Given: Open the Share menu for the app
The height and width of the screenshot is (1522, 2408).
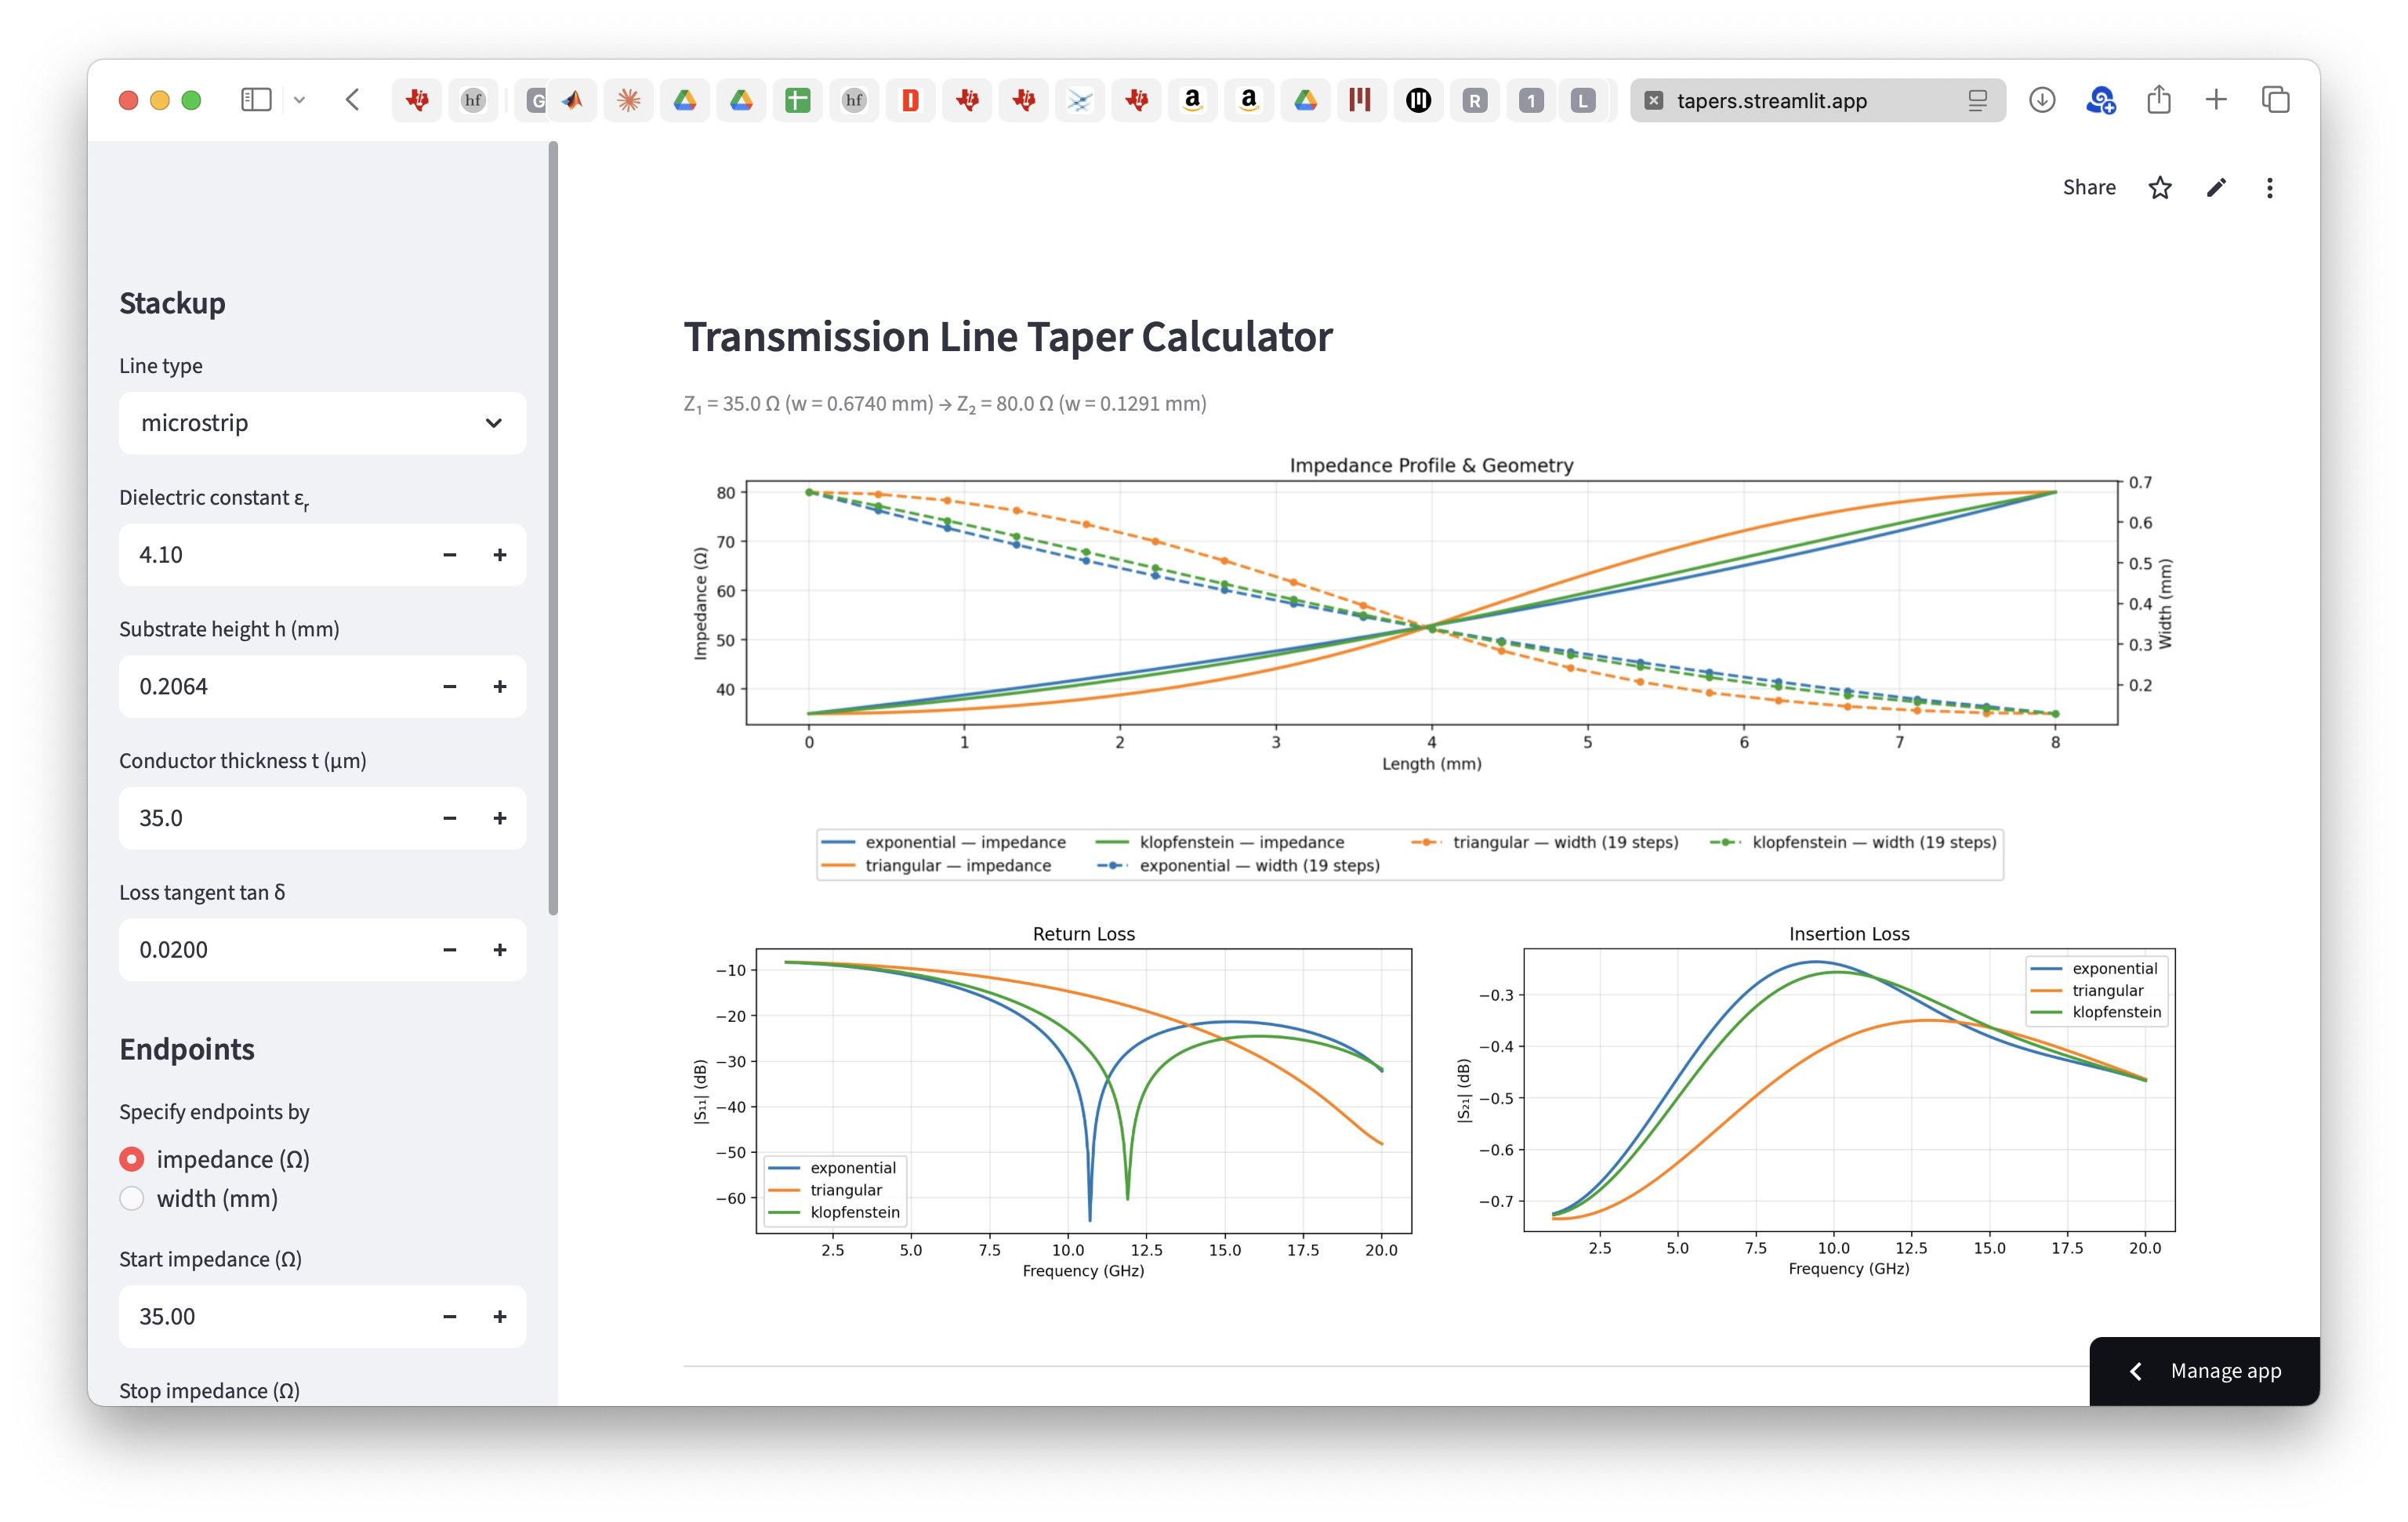Looking at the screenshot, I should (2089, 187).
